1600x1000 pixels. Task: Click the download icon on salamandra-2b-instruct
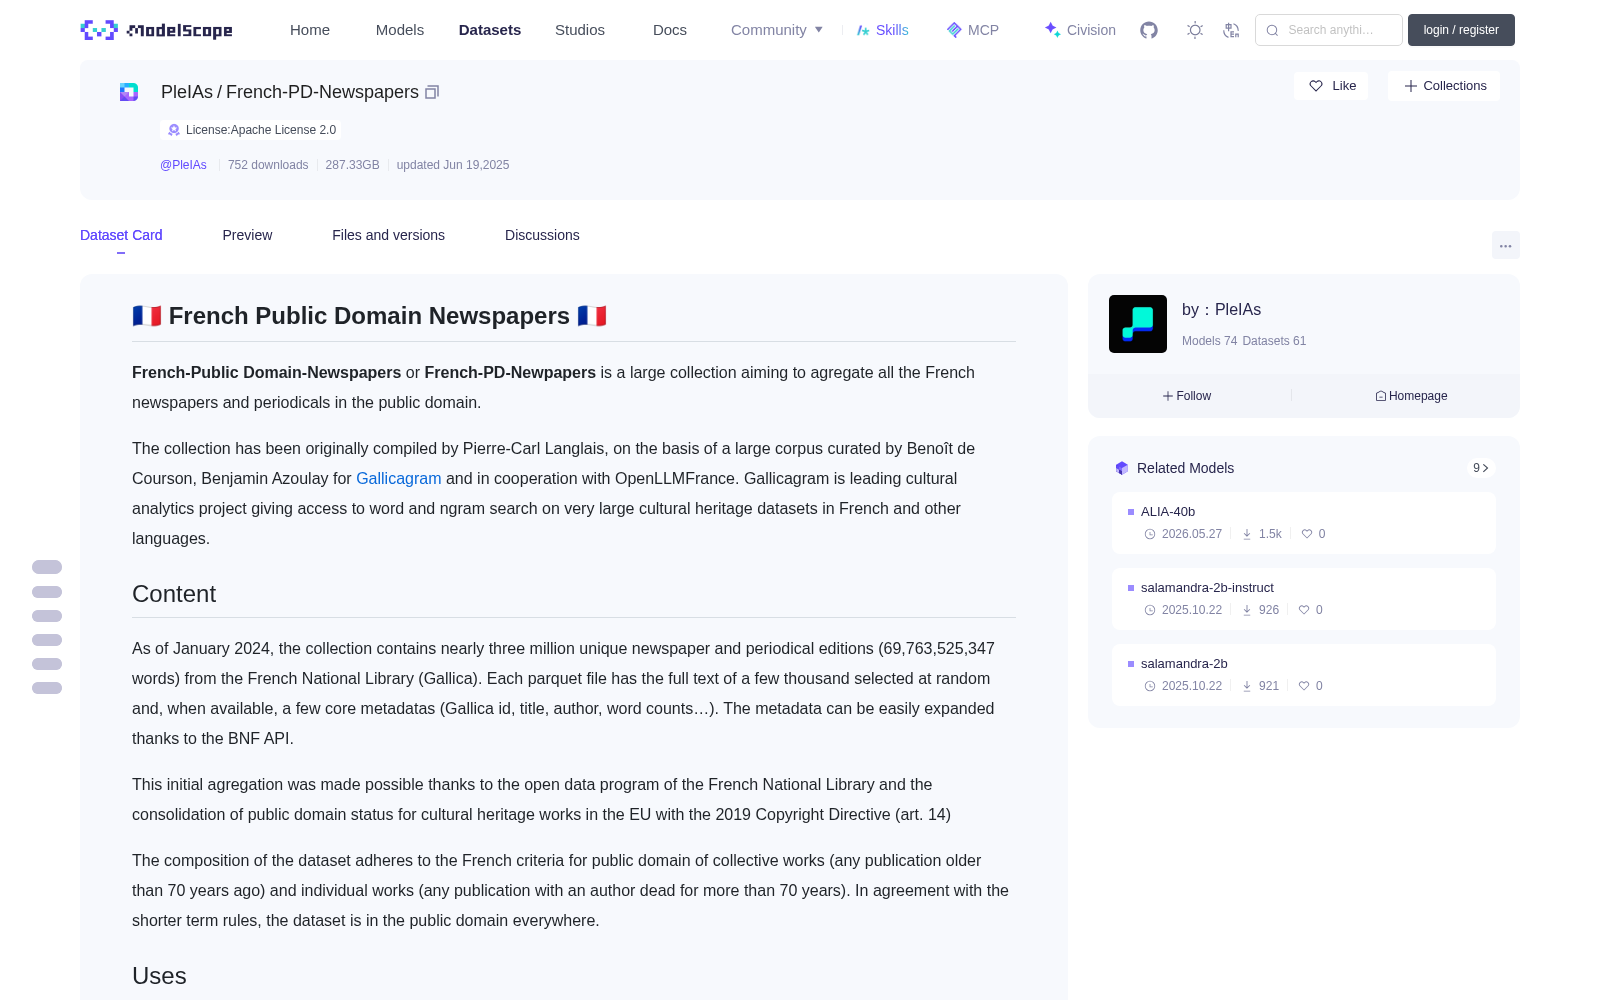(x=1247, y=610)
